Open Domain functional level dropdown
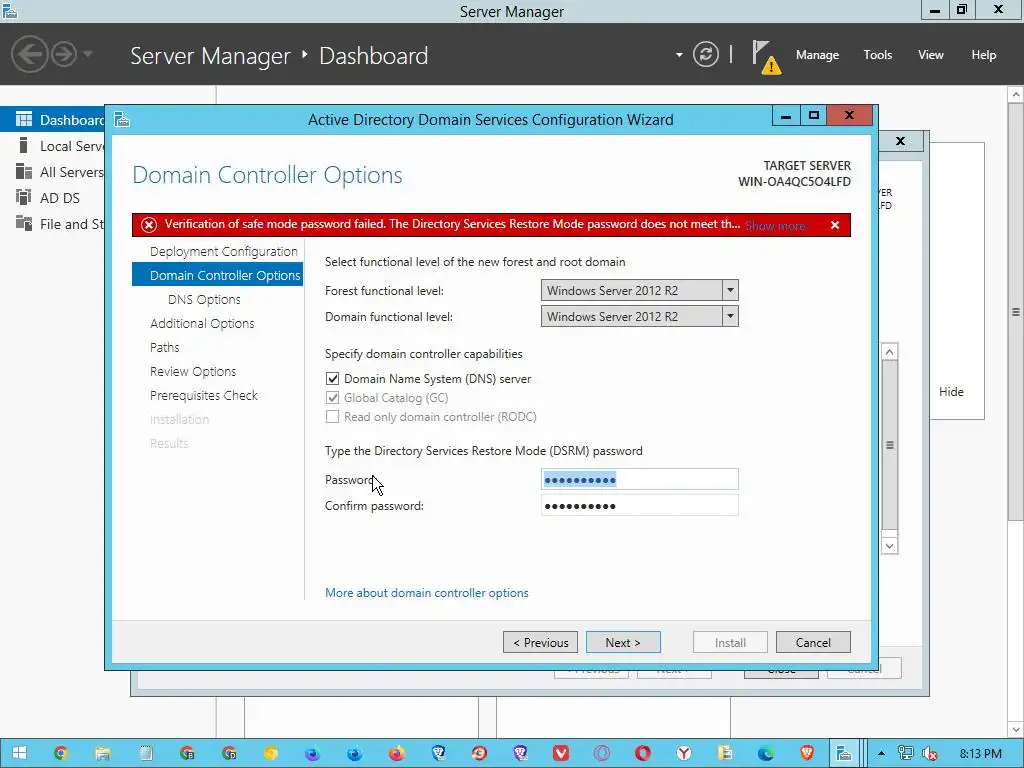This screenshot has height=768, width=1024. click(x=639, y=316)
